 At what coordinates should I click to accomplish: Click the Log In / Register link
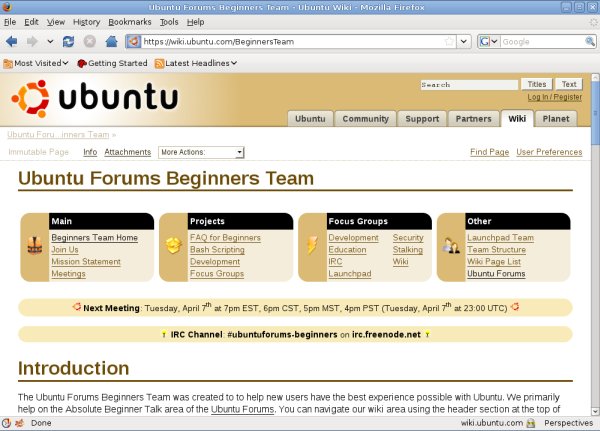pos(554,97)
